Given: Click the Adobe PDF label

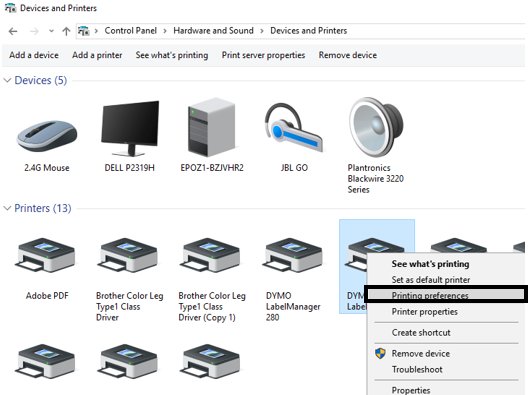Looking at the screenshot, I should [47, 296].
